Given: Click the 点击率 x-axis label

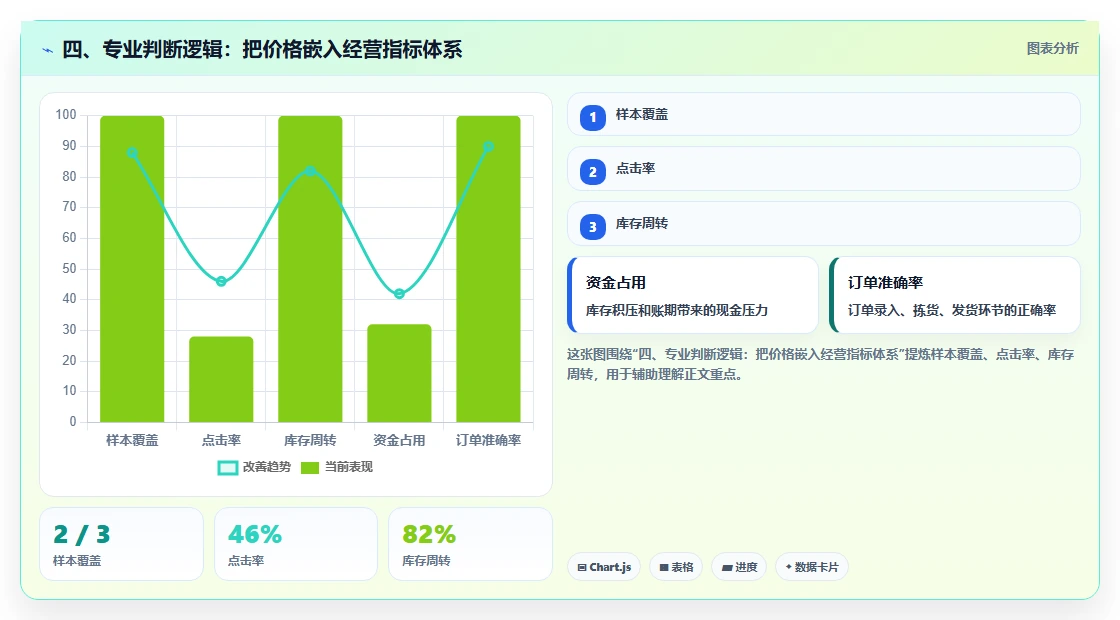Looking at the screenshot, I should (x=221, y=441).
